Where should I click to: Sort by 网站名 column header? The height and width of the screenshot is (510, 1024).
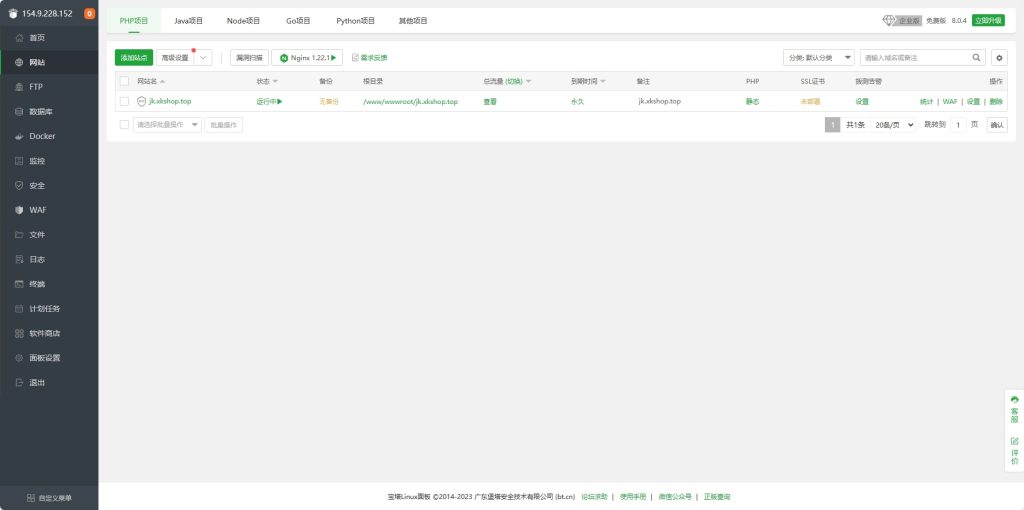150,81
